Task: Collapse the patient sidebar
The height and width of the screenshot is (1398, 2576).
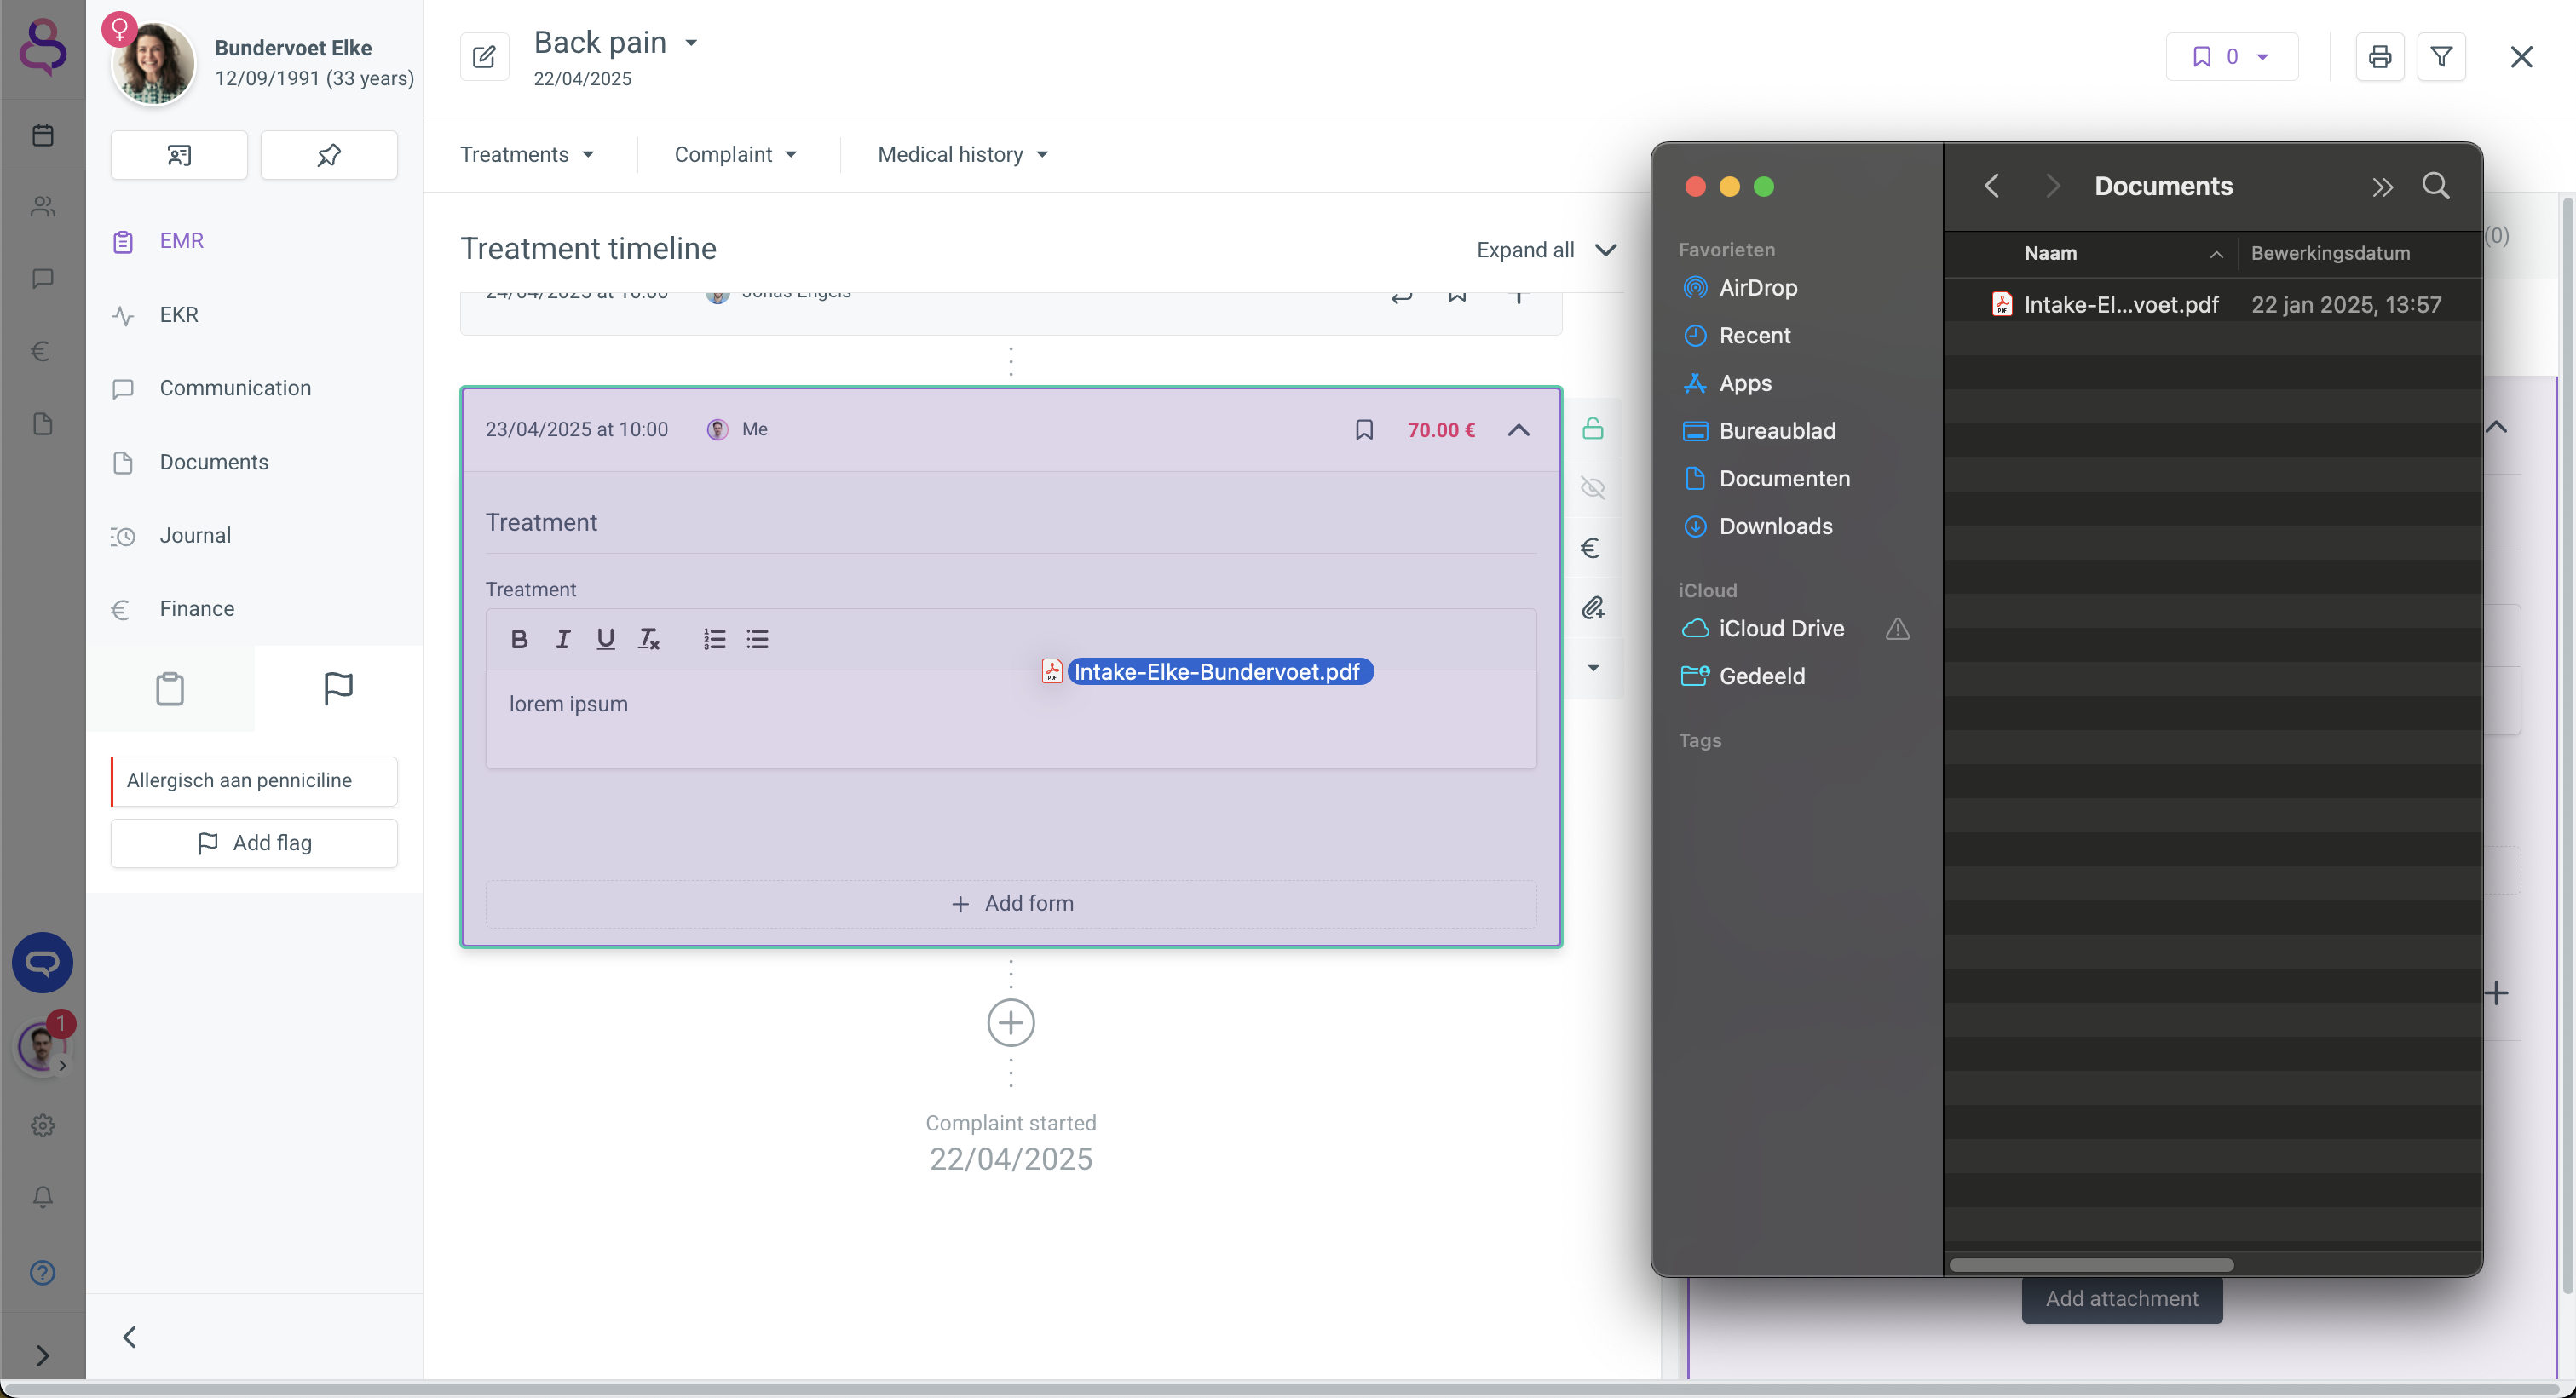Action: [x=129, y=1337]
